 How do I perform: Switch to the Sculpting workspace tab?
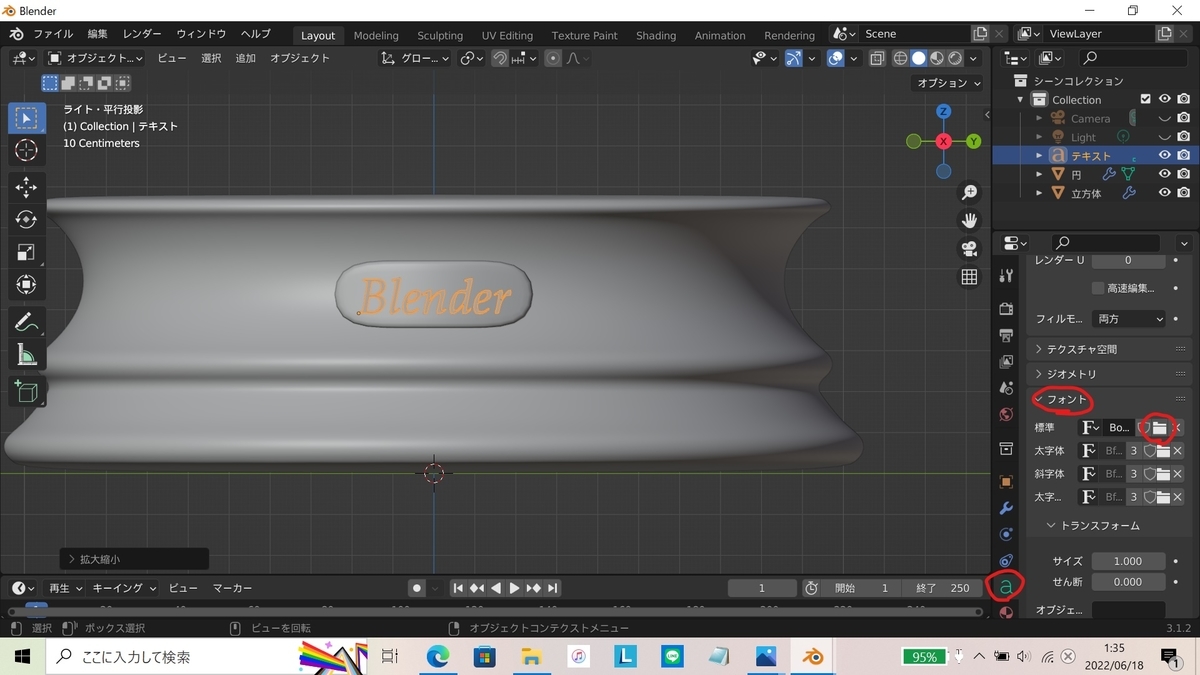point(440,35)
